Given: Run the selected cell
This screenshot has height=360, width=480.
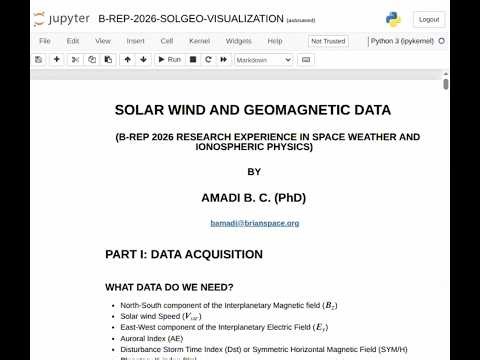Looking at the screenshot, I should pos(169,60).
